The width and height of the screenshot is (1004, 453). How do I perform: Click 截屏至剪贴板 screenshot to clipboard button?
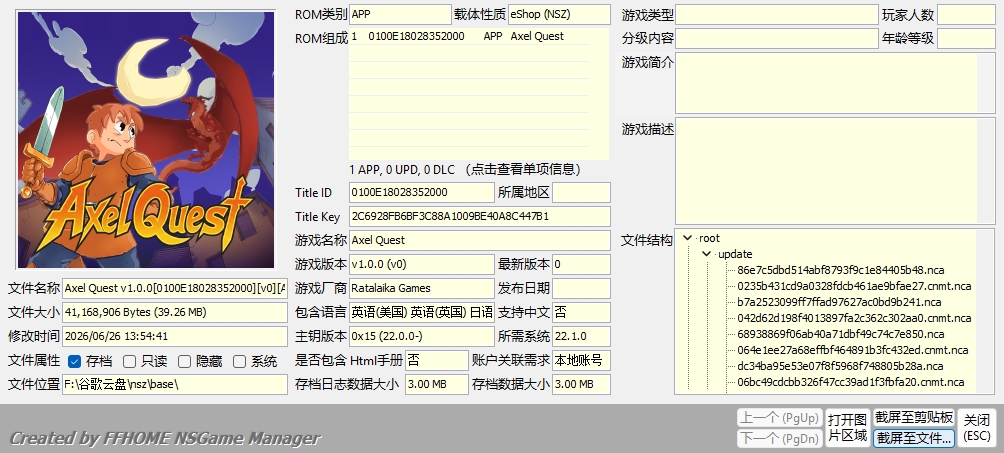pyautogui.click(x=914, y=418)
